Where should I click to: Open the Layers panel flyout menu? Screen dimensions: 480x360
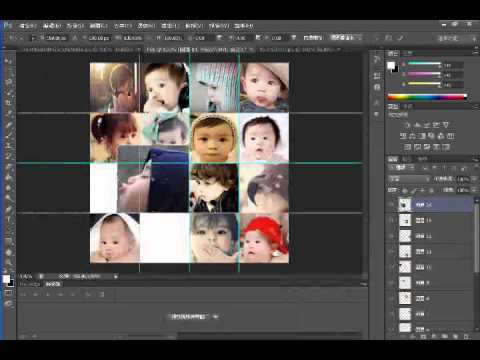[x=475, y=159]
